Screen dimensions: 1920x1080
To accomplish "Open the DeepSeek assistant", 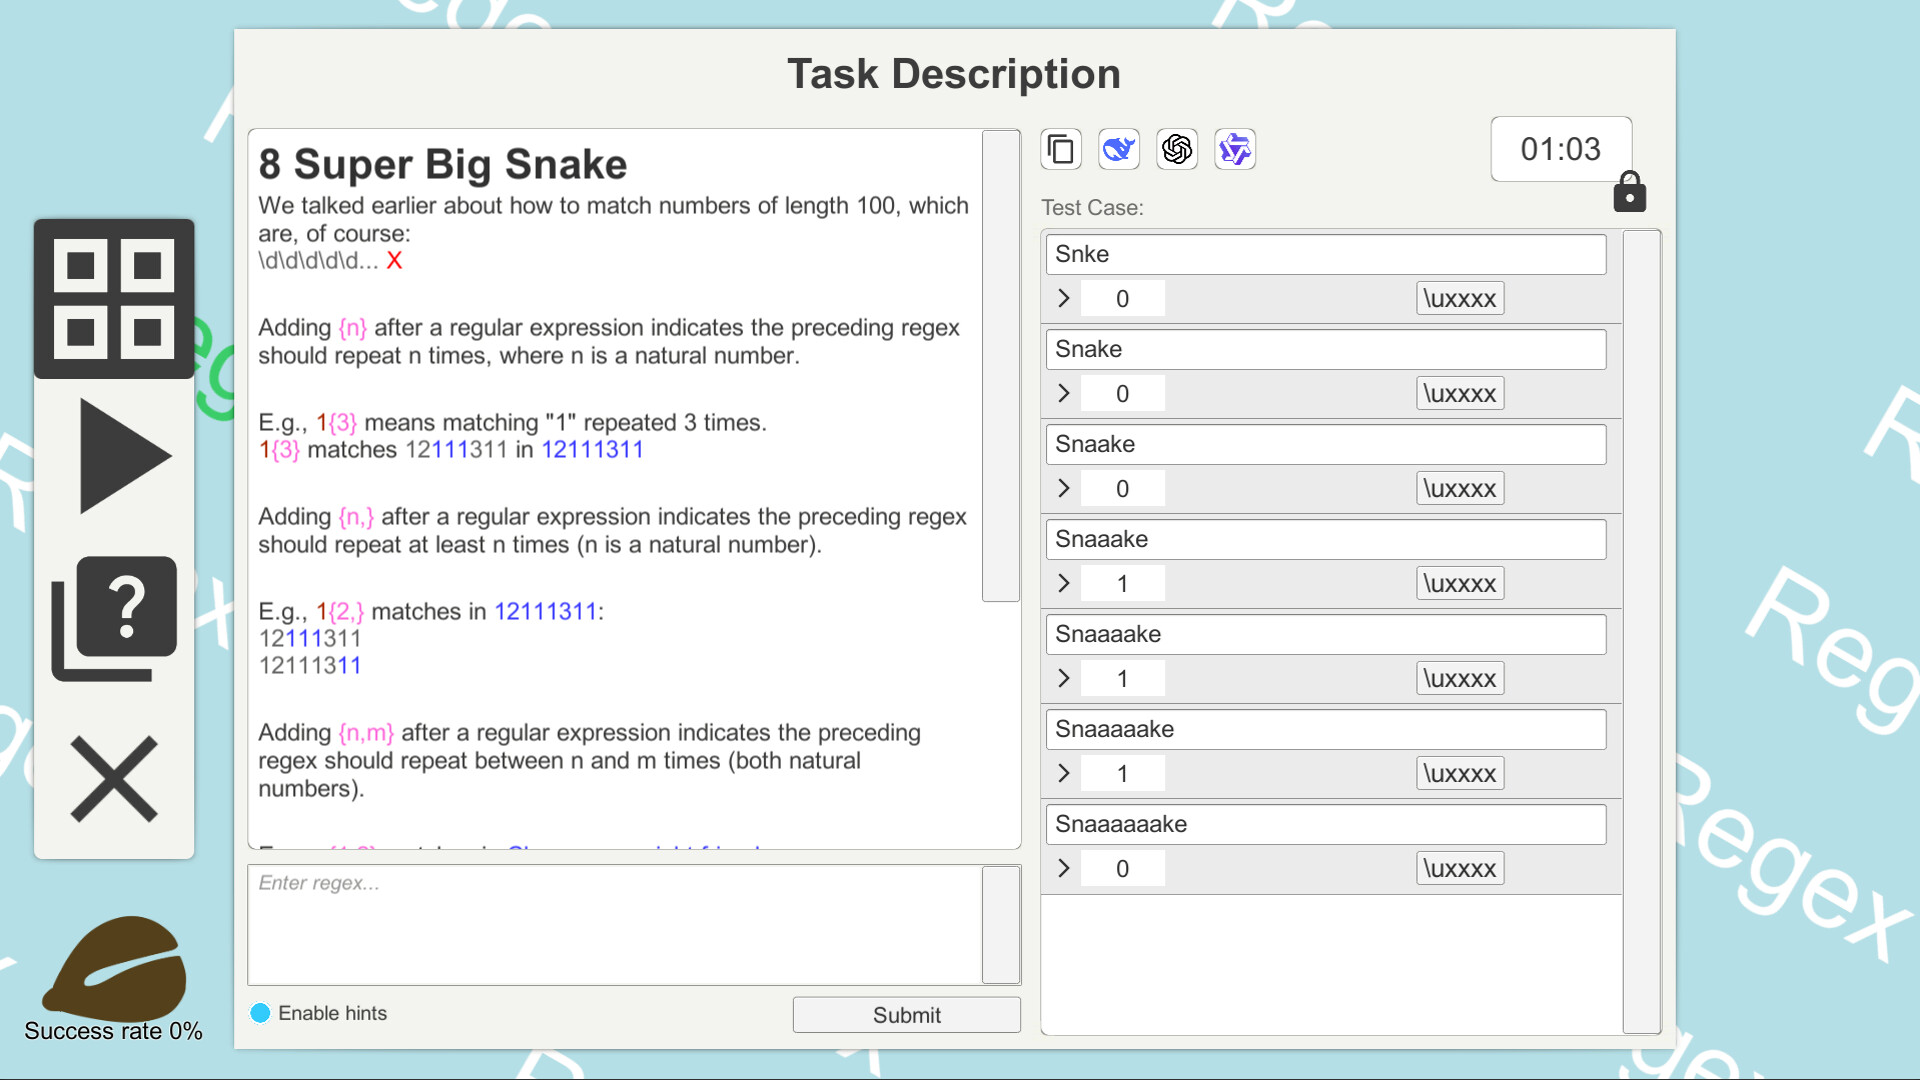I will click(1118, 148).
